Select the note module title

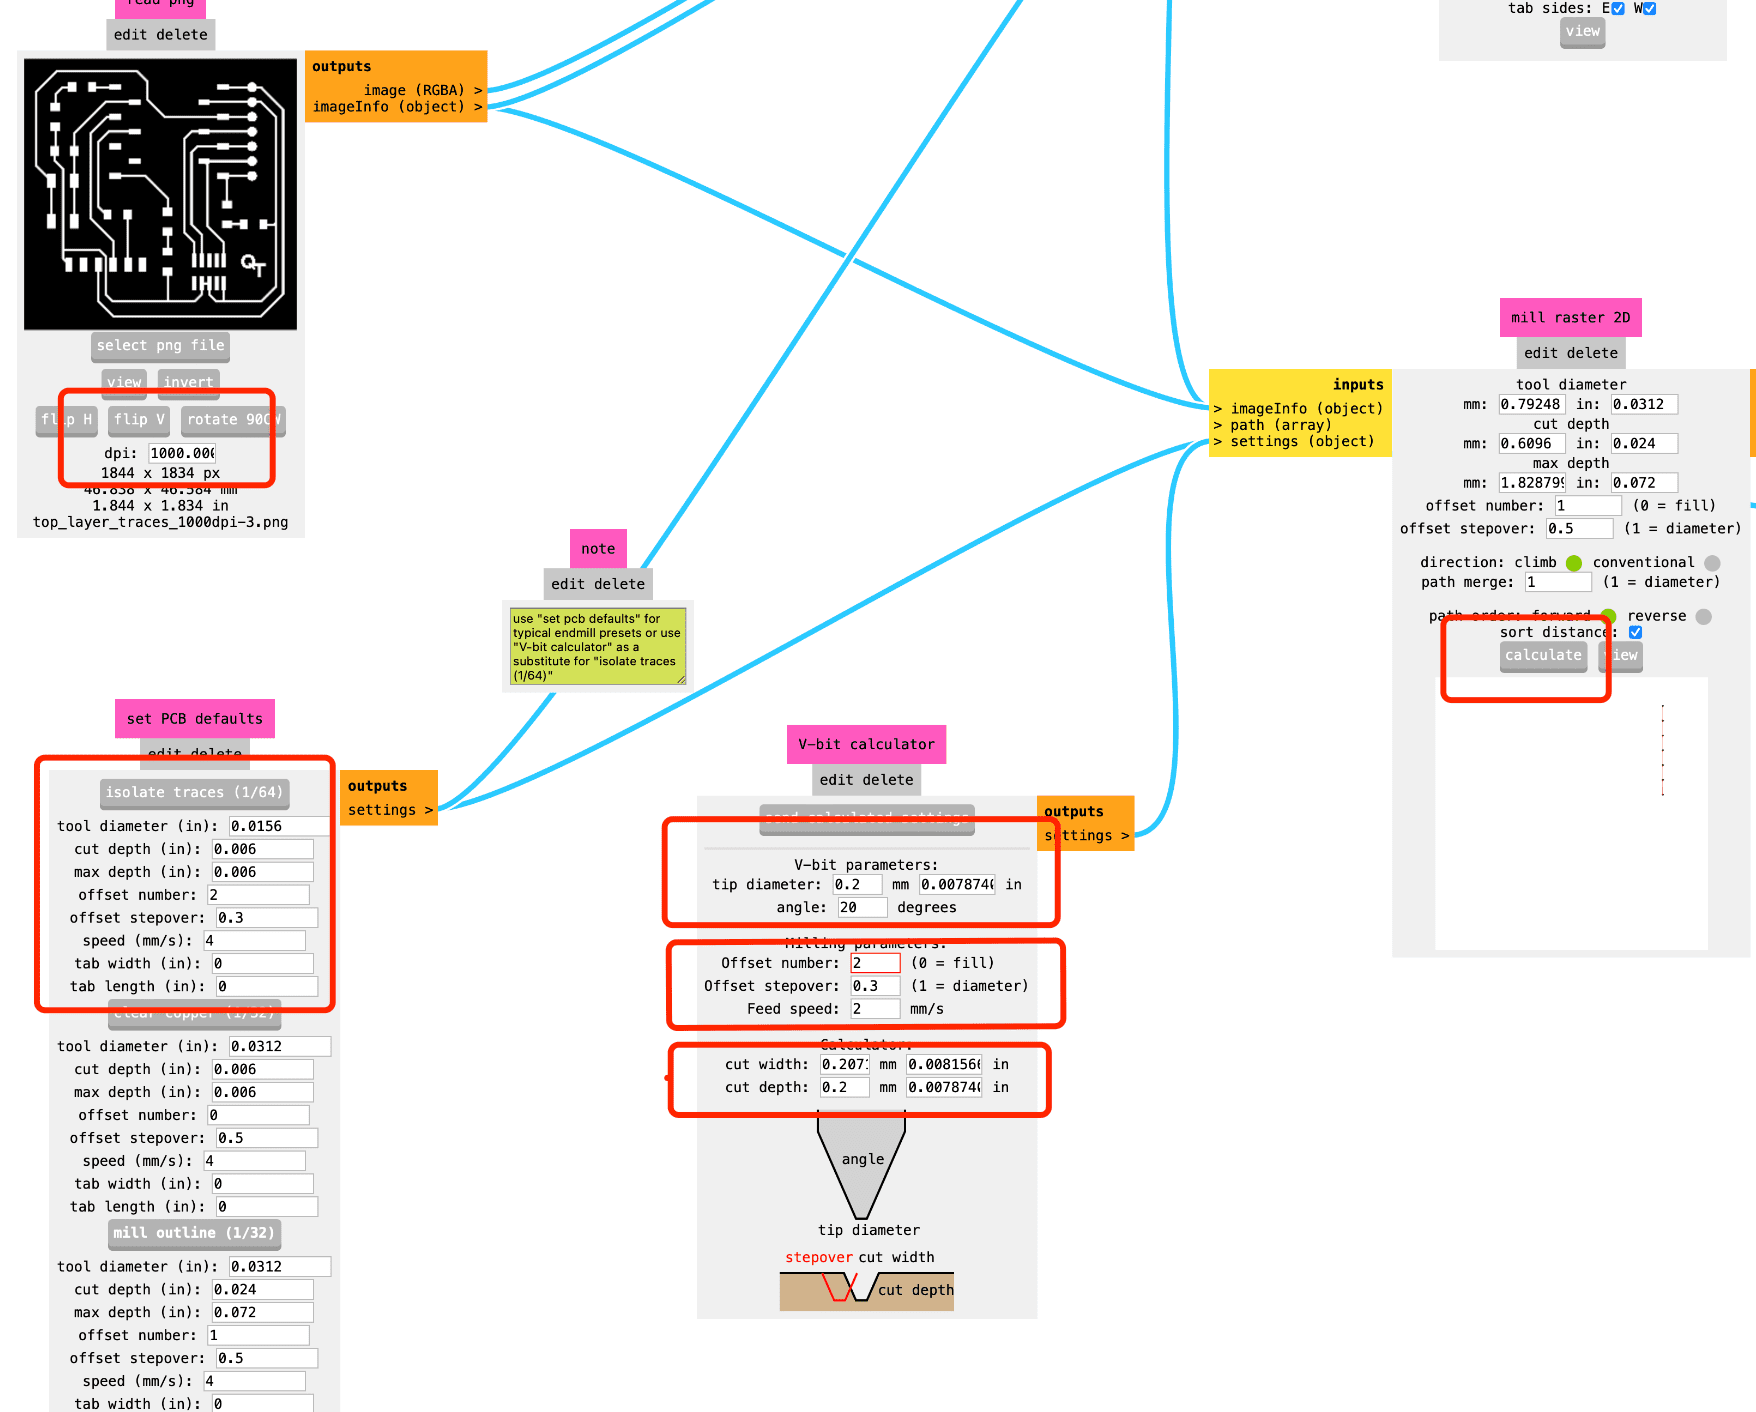click(x=598, y=549)
